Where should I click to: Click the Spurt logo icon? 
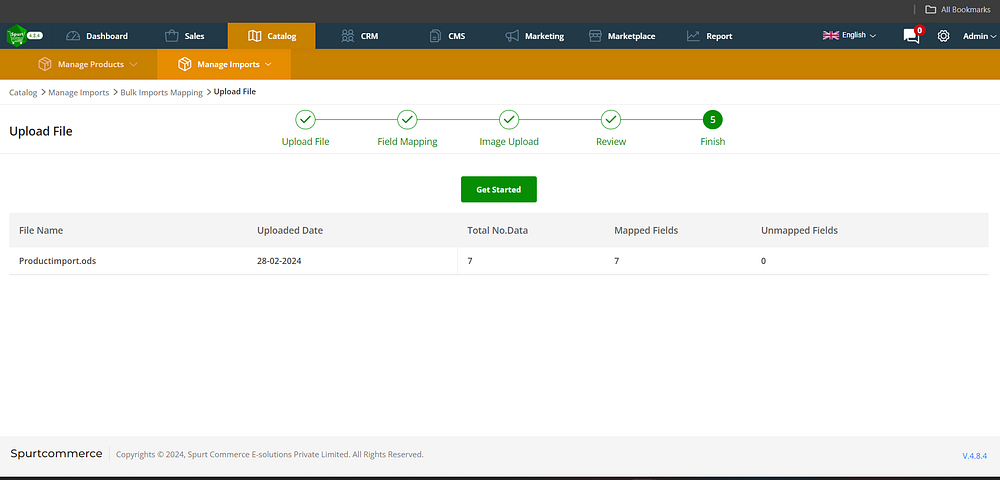[x=16, y=36]
